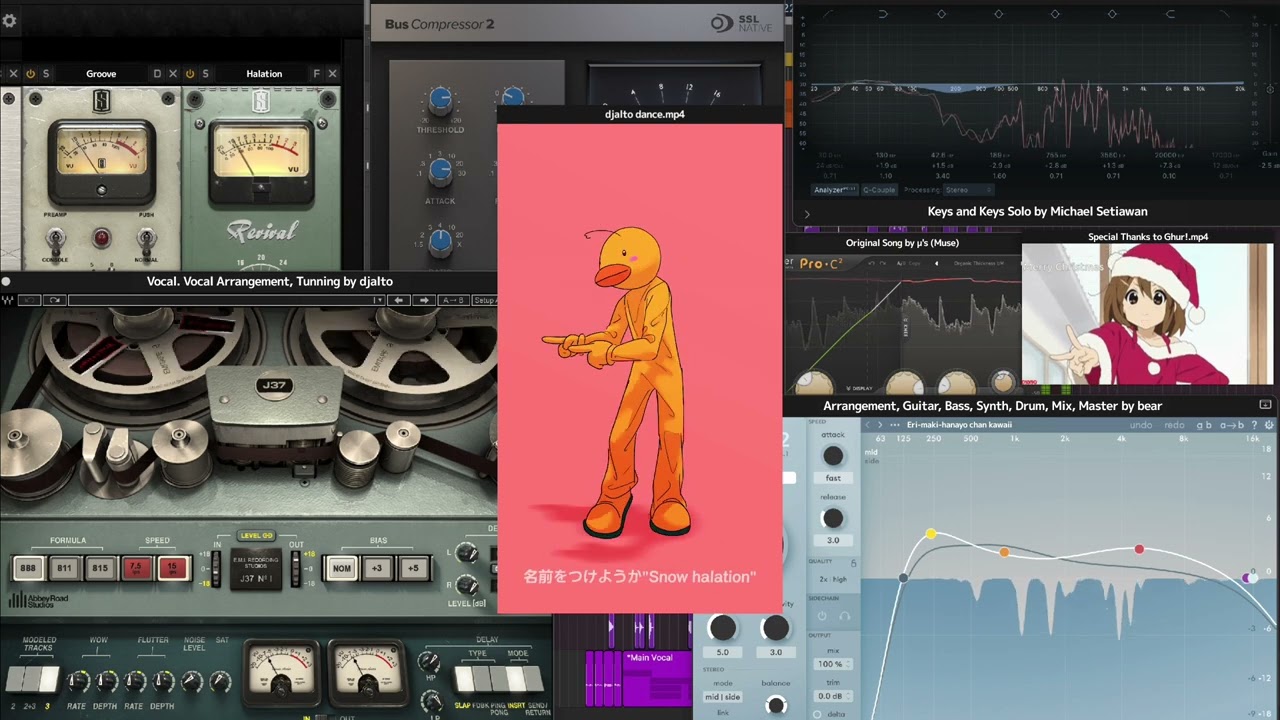Select the 15 ips tape speed
Screen dimensions: 1280x720
(173, 568)
